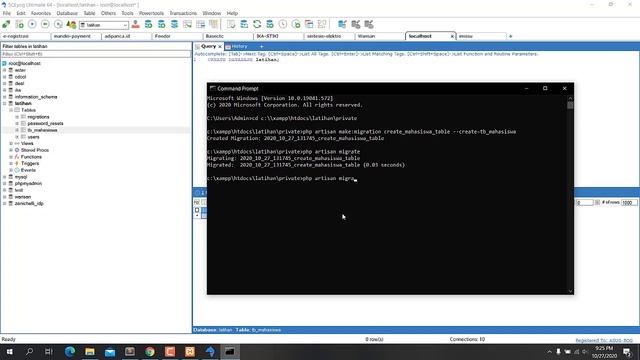
Task: Click the leftmost of the three rightmost toolbar icons
Action: 342,24
